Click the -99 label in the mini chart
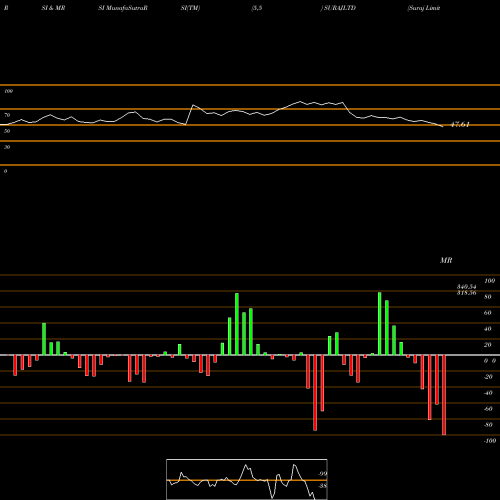Image resolution: width=500 pixels, height=500 pixels. pos(322,474)
